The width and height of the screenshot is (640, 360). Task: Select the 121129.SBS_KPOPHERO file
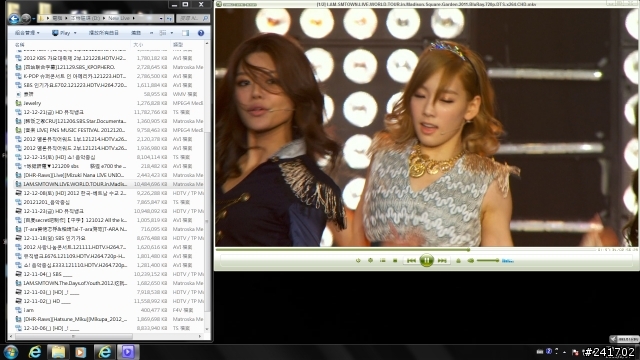109,67
